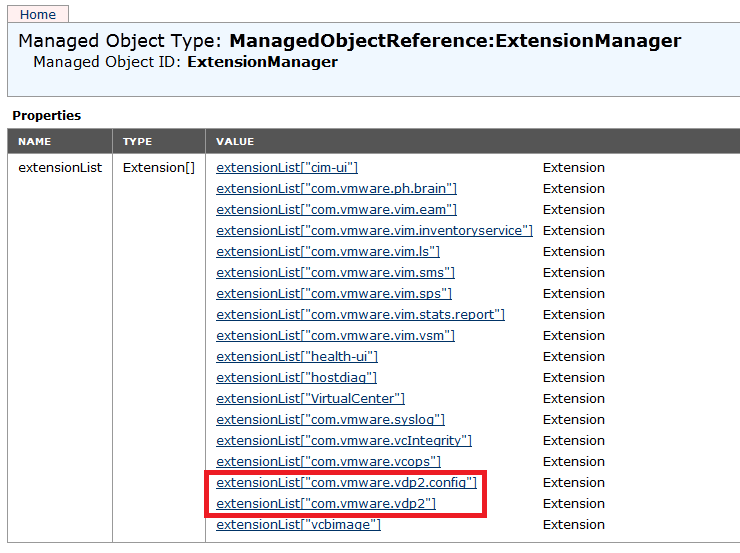Screen dimensions: 740x553
Task: Select the com.vmware.vim.ls extension link
Action: [328, 252]
